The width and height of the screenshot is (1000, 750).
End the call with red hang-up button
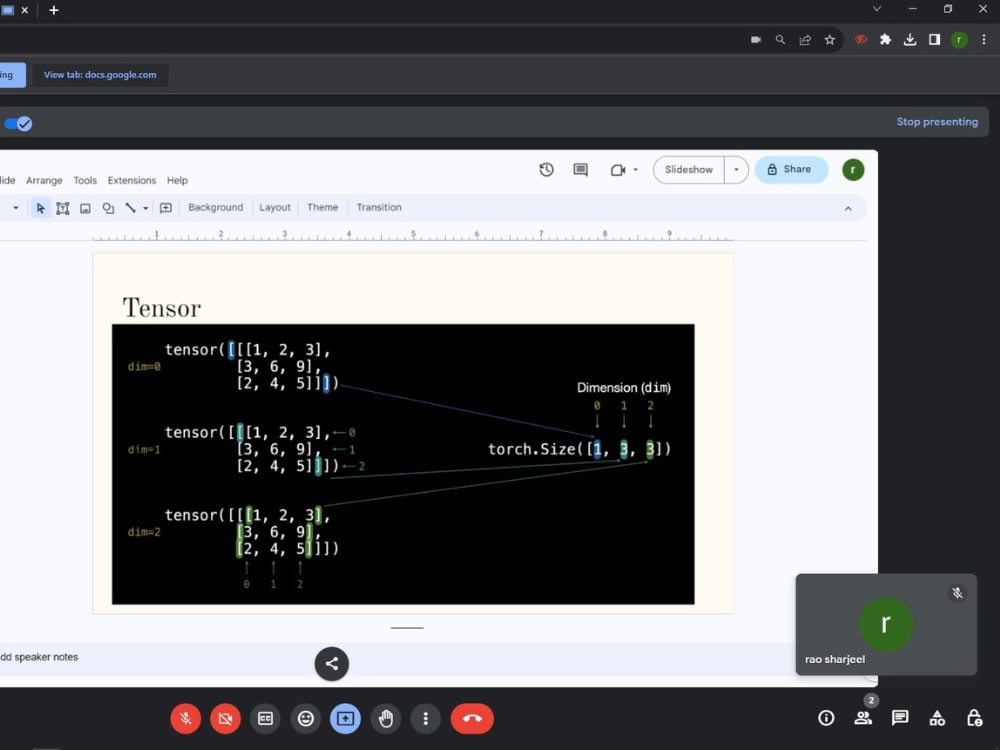coord(472,719)
